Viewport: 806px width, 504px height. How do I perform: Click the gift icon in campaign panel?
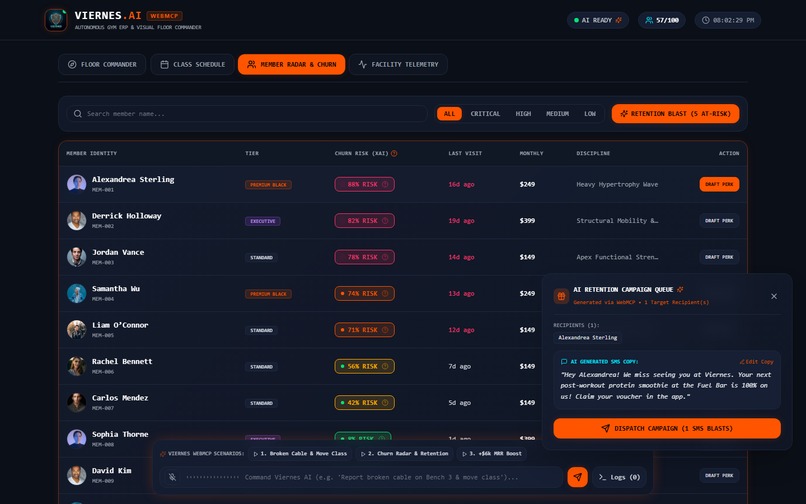point(561,296)
